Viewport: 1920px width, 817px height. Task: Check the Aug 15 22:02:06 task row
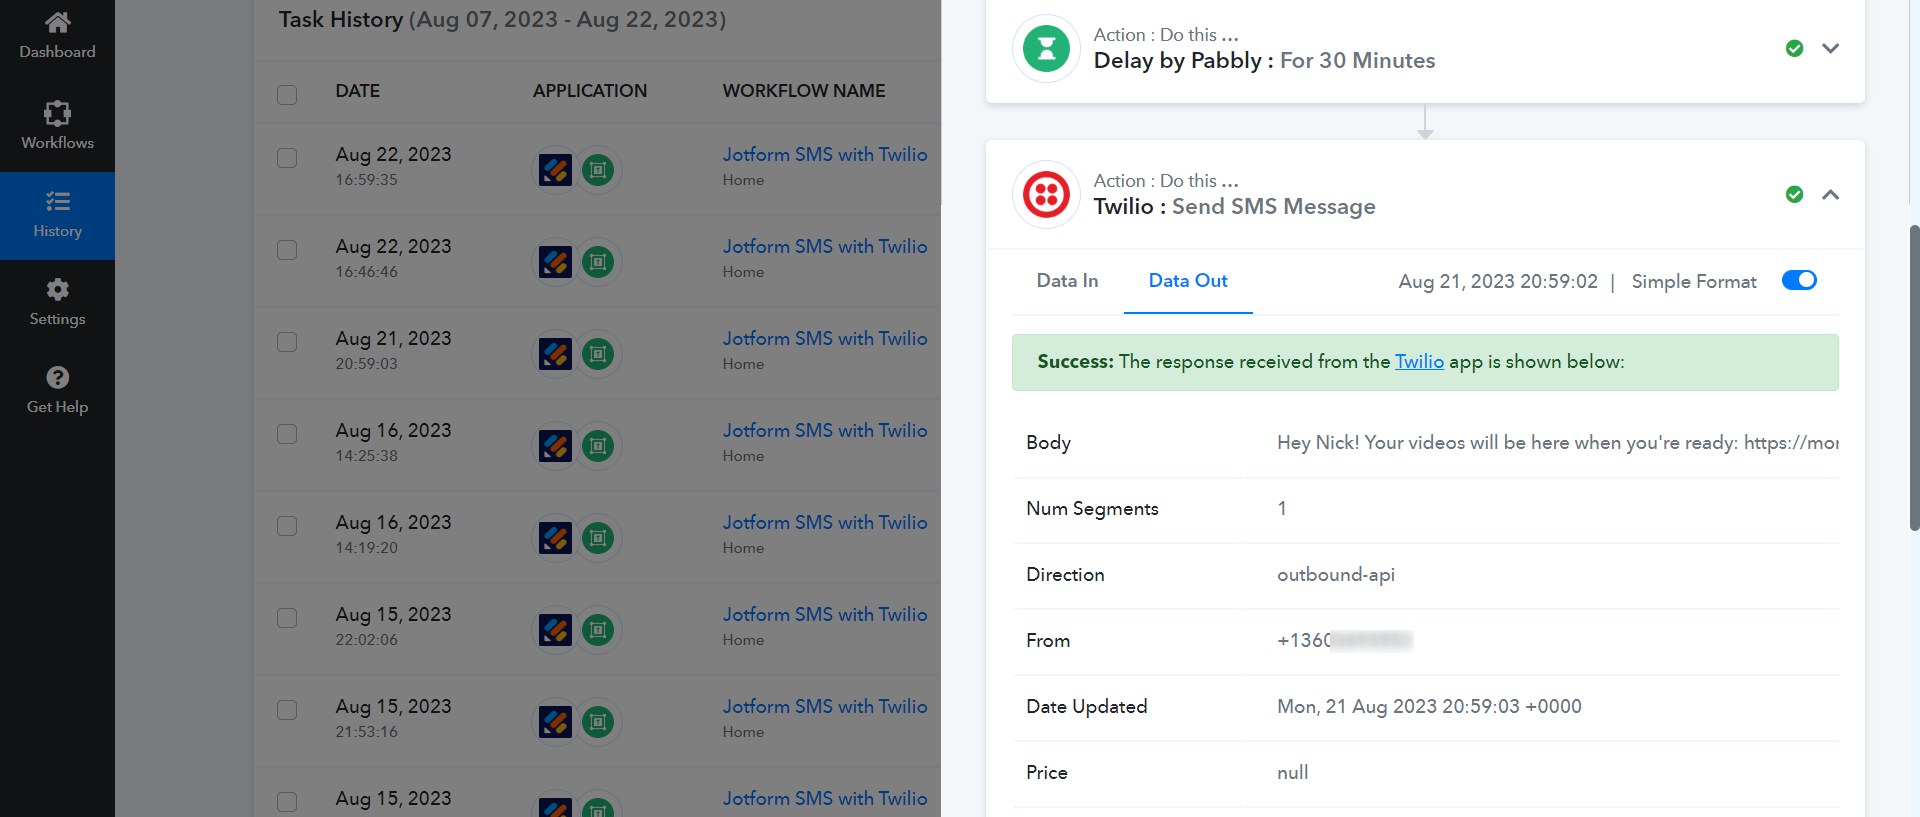click(287, 617)
